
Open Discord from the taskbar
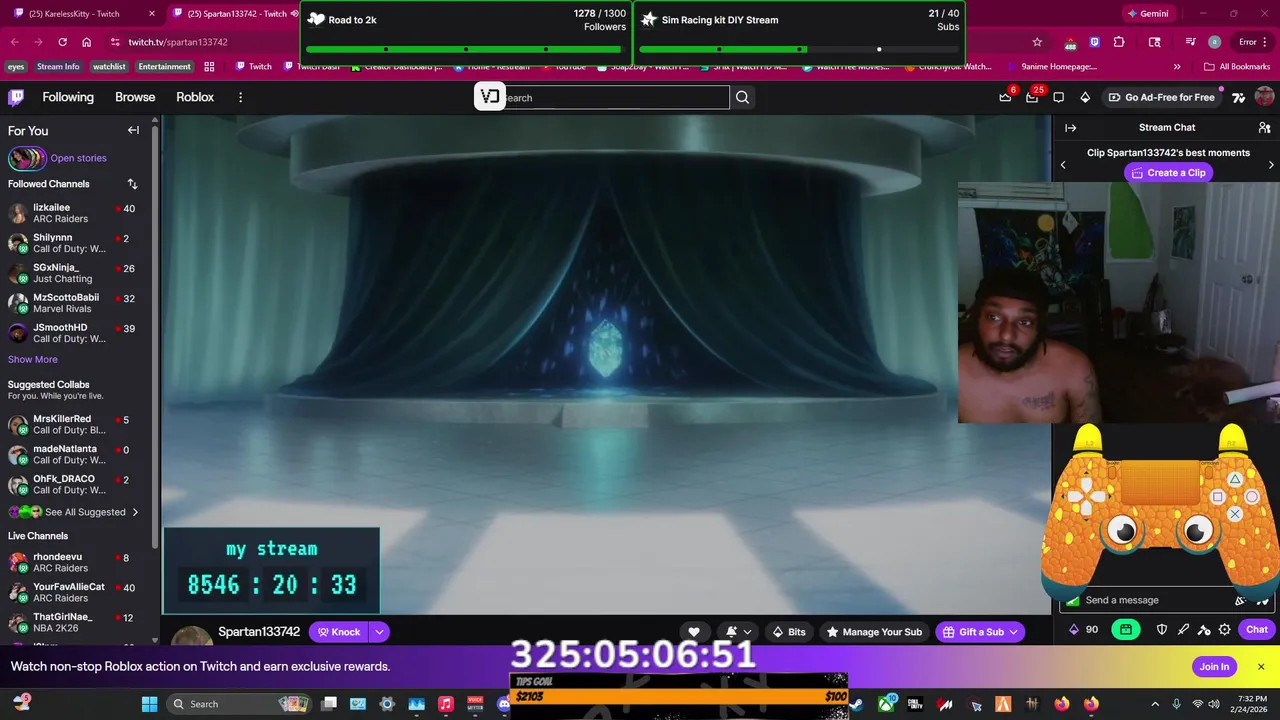[504, 704]
